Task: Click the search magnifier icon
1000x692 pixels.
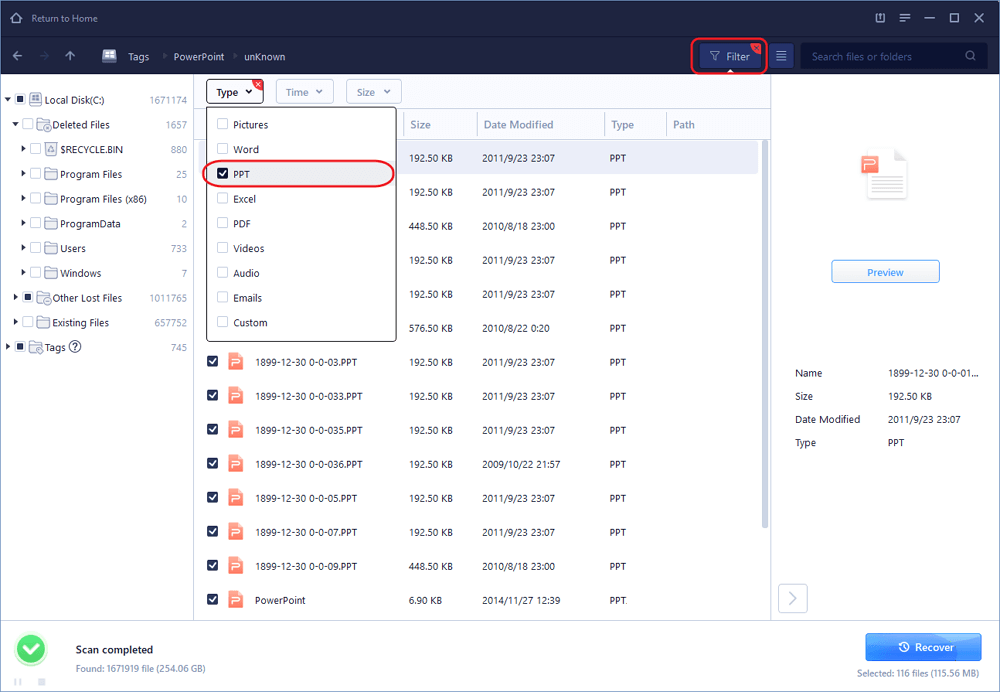Action: coord(970,57)
